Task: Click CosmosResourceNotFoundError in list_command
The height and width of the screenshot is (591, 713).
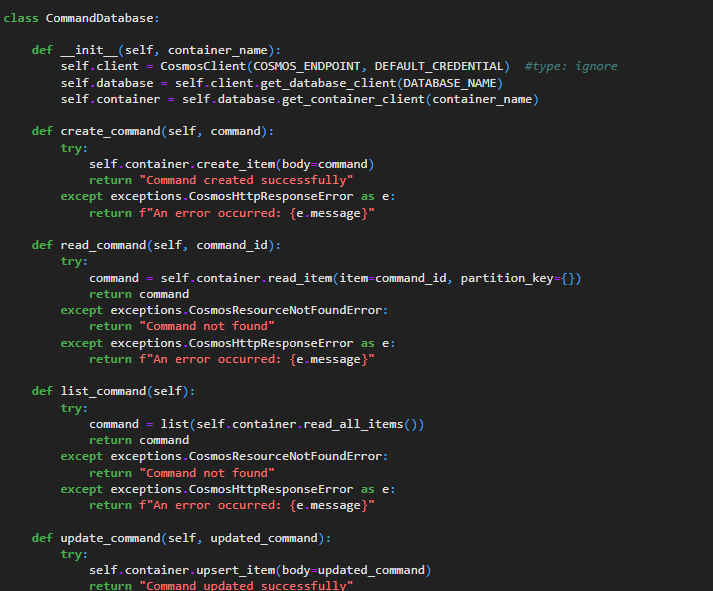Action: (x=285, y=456)
